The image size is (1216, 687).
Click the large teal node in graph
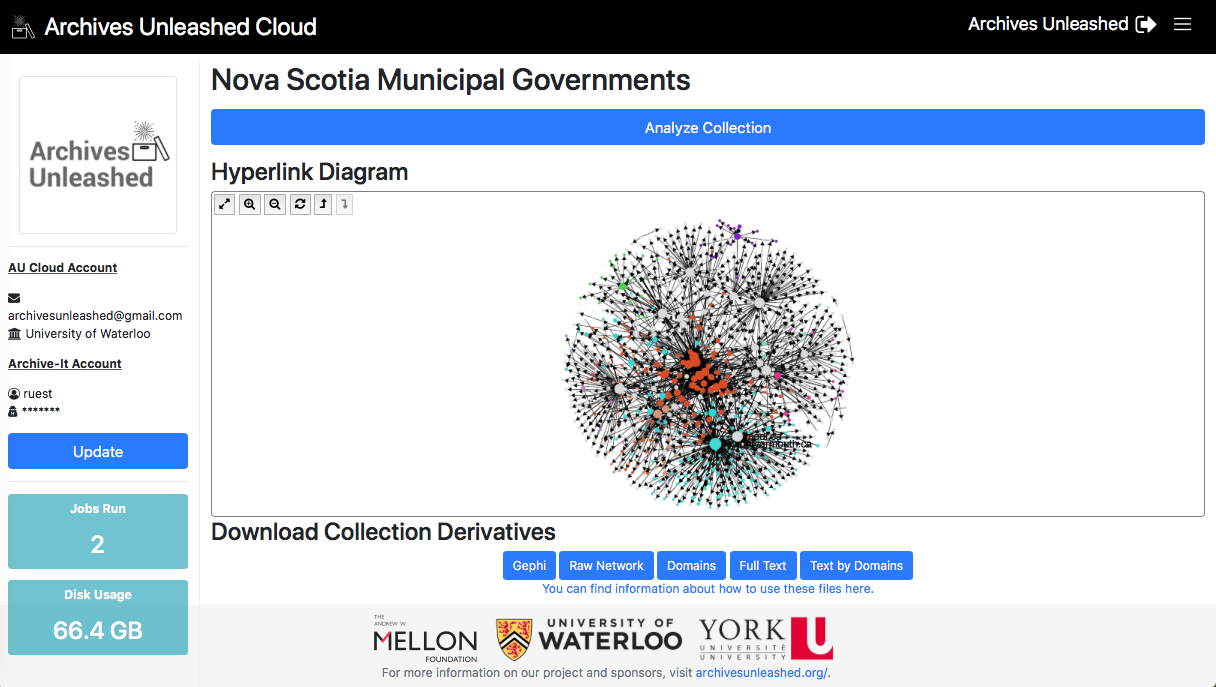(715, 443)
